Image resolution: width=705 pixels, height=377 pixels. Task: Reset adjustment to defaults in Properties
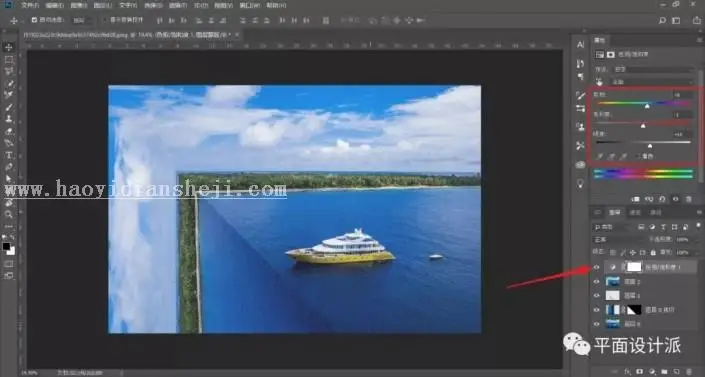click(662, 199)
